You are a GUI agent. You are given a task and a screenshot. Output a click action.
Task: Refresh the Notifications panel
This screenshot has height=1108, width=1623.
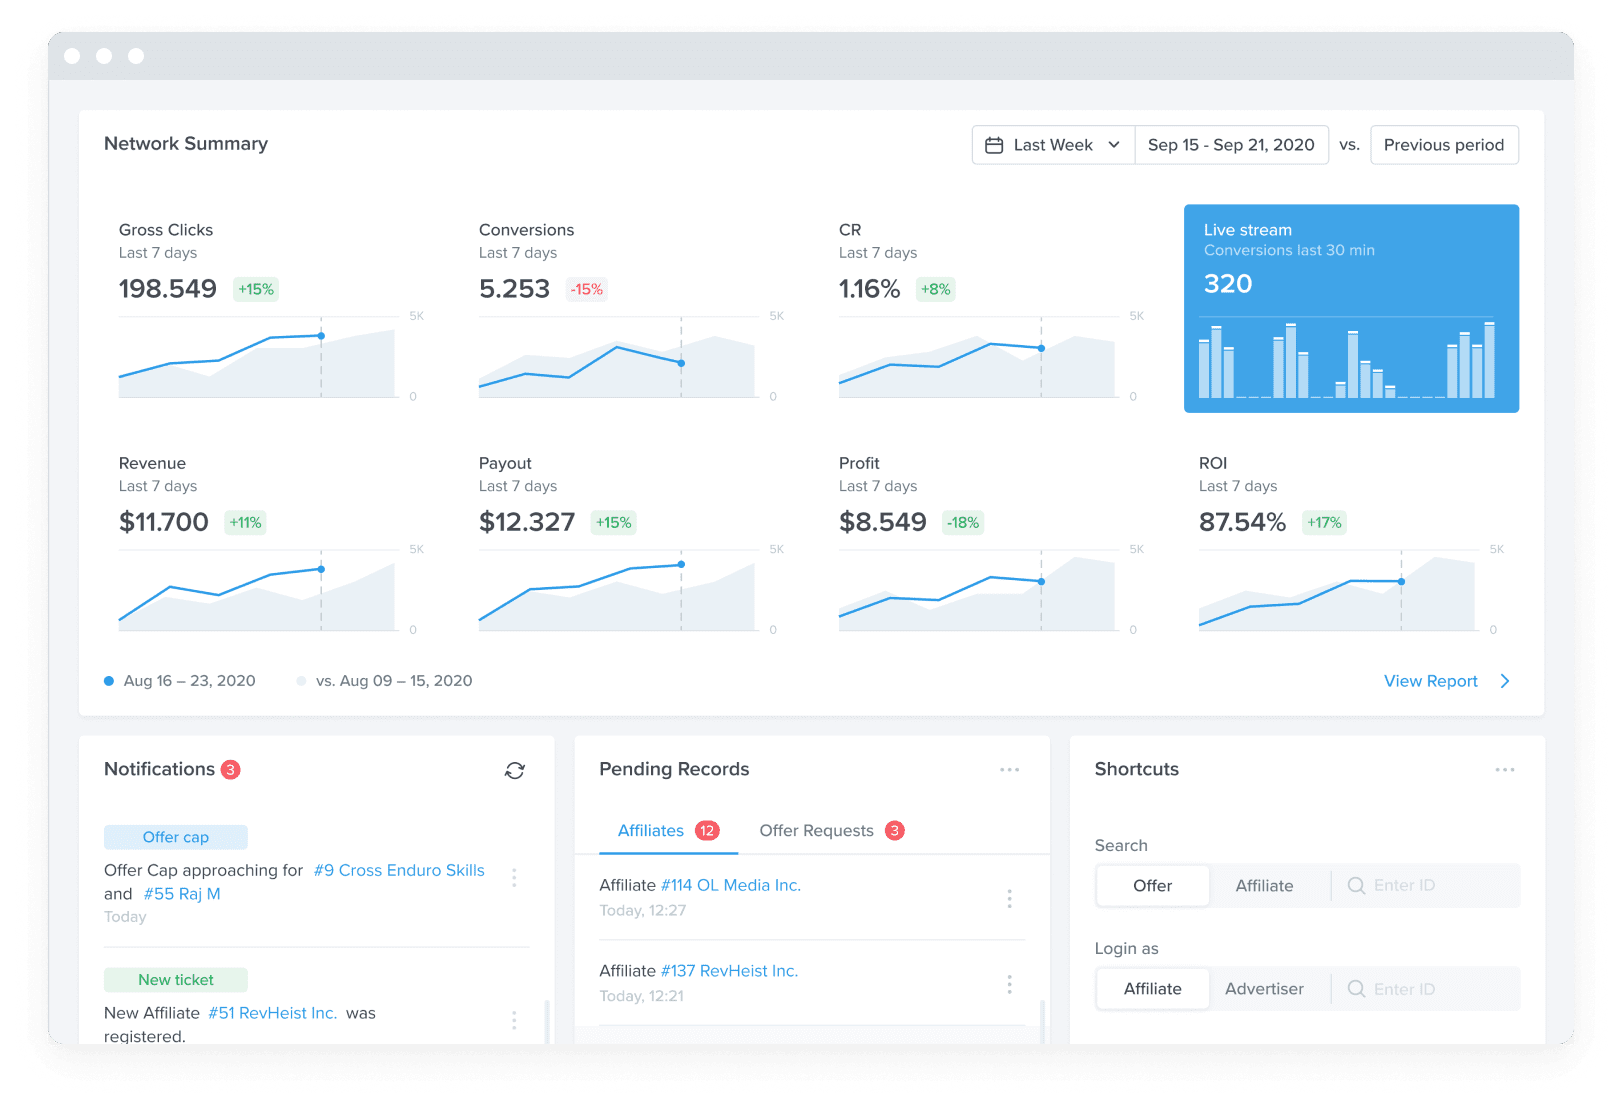point(514,770)
